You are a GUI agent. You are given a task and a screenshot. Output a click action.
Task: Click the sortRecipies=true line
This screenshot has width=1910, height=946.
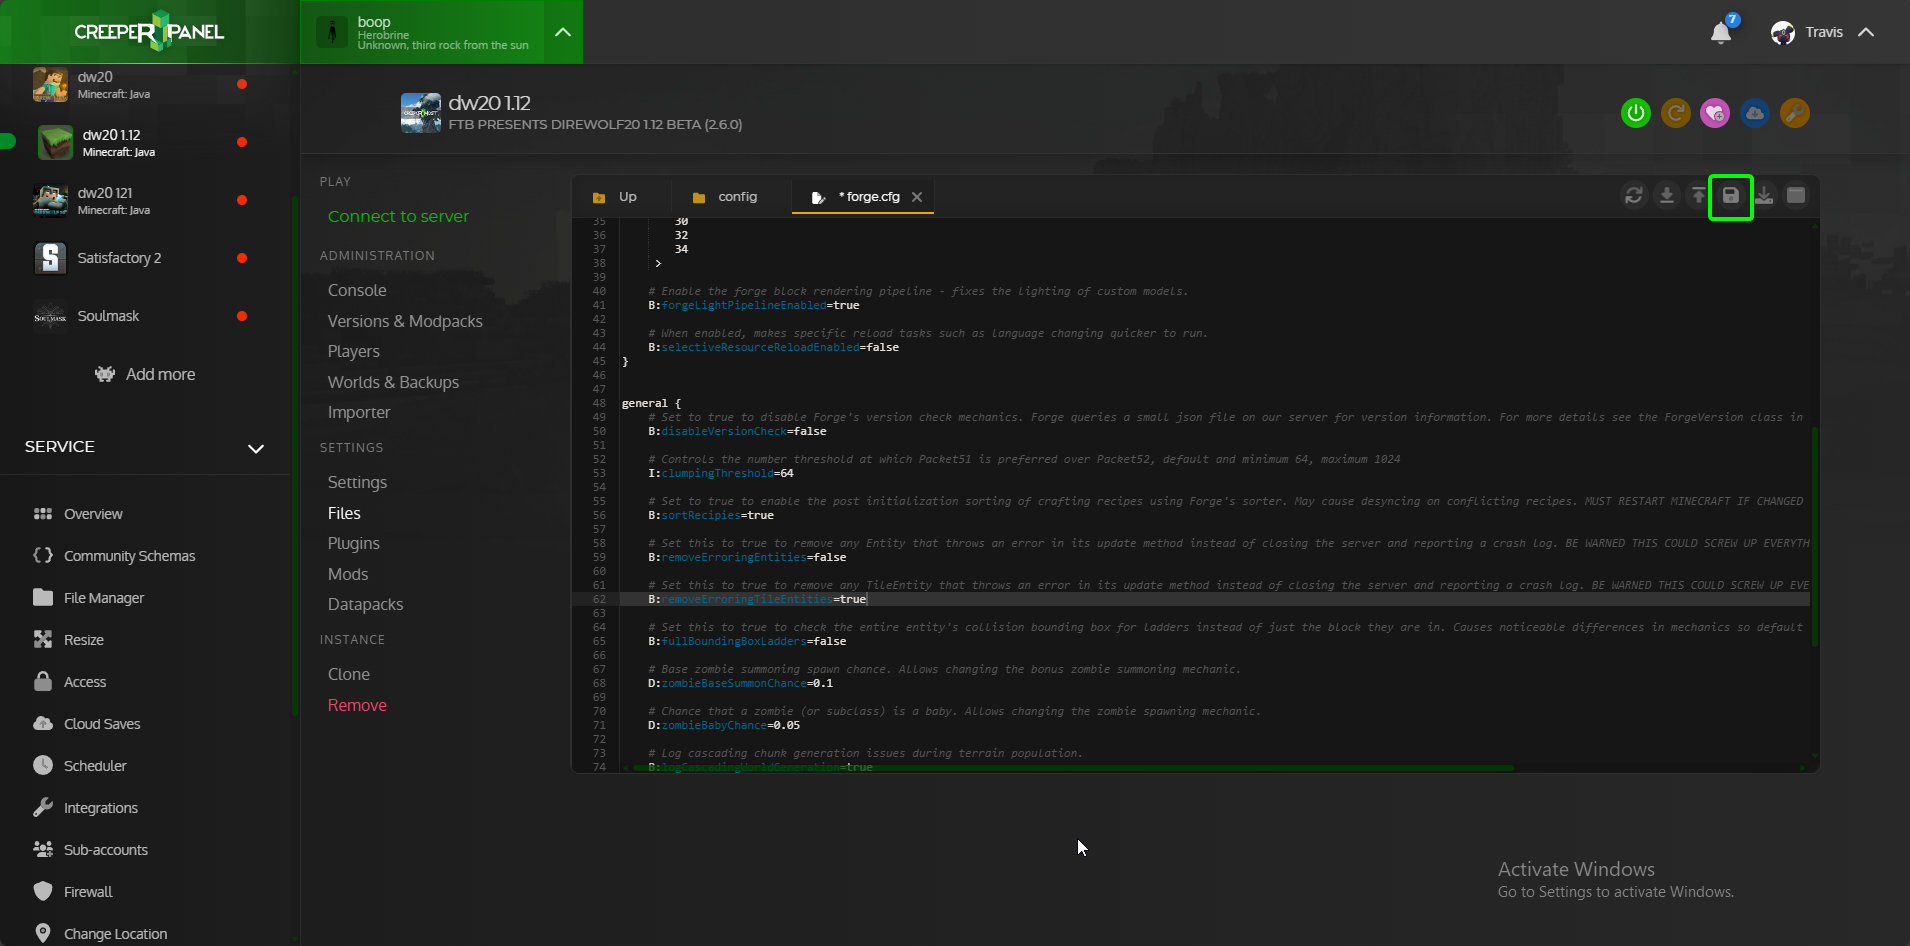(711, 515)
